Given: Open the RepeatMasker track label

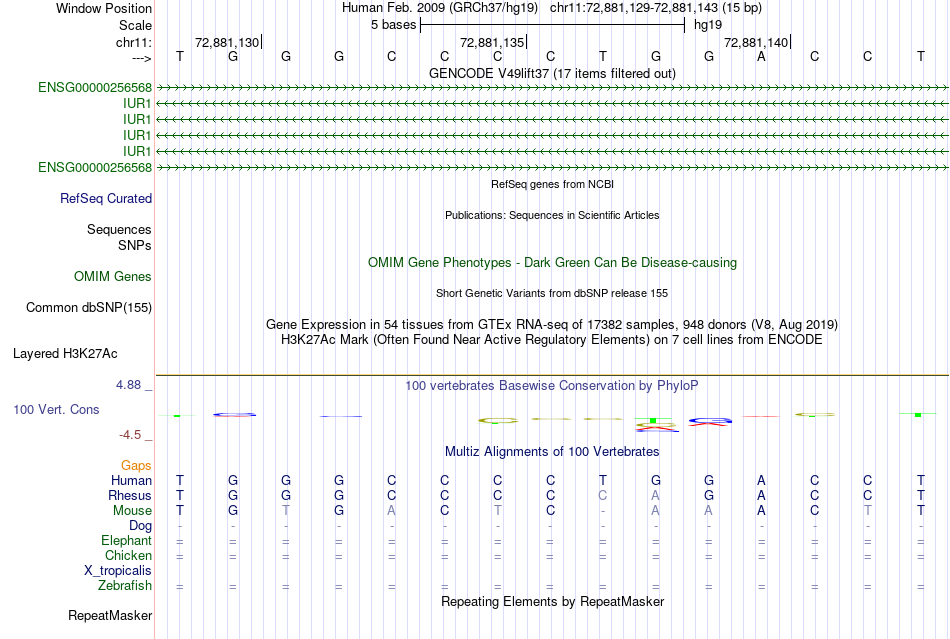Looking at the screenshot, I should (110, 616).
